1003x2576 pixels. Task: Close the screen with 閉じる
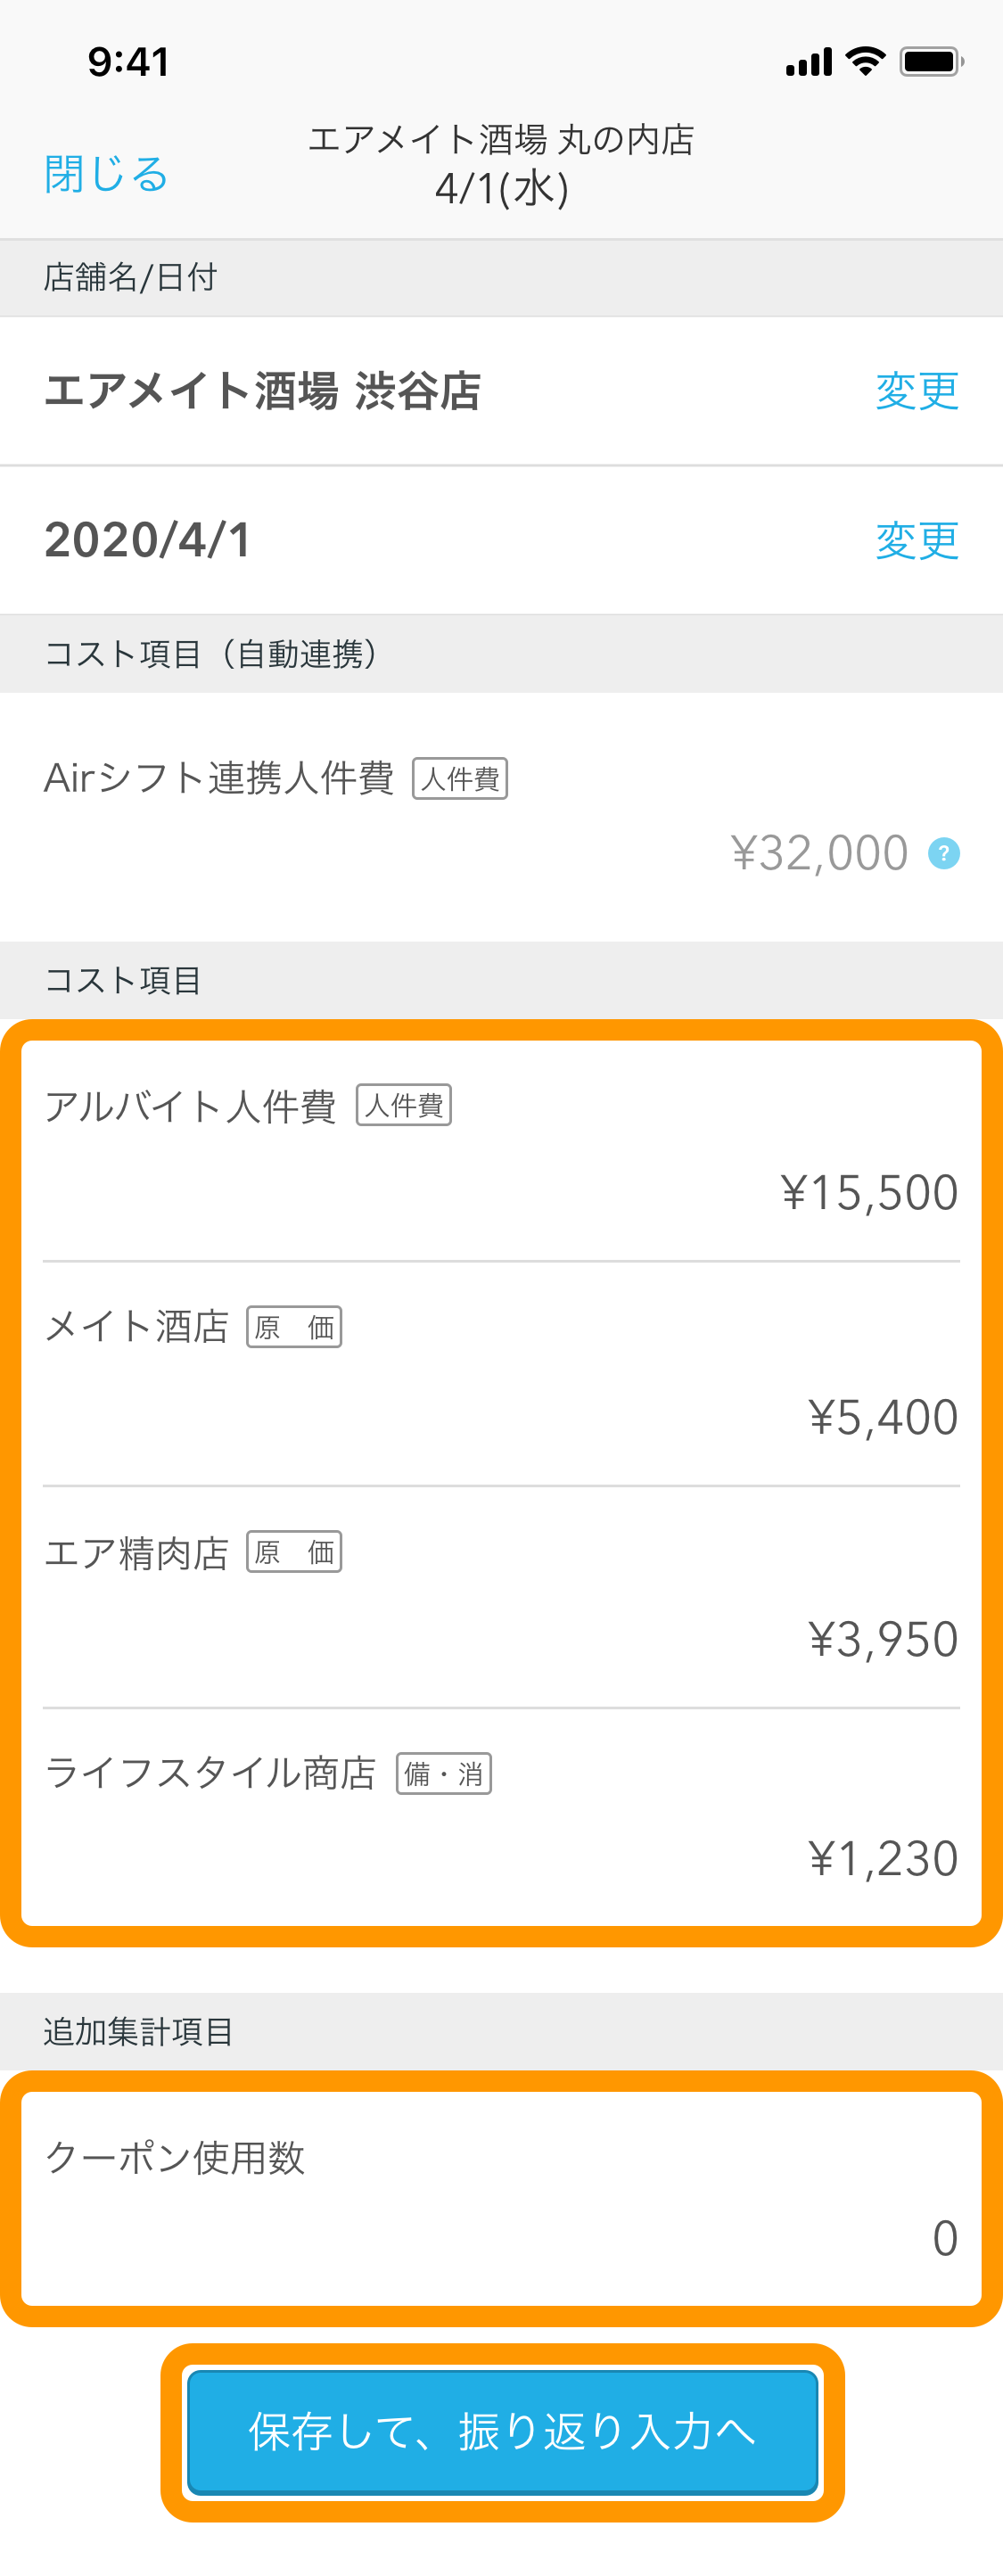pos(106,174)
